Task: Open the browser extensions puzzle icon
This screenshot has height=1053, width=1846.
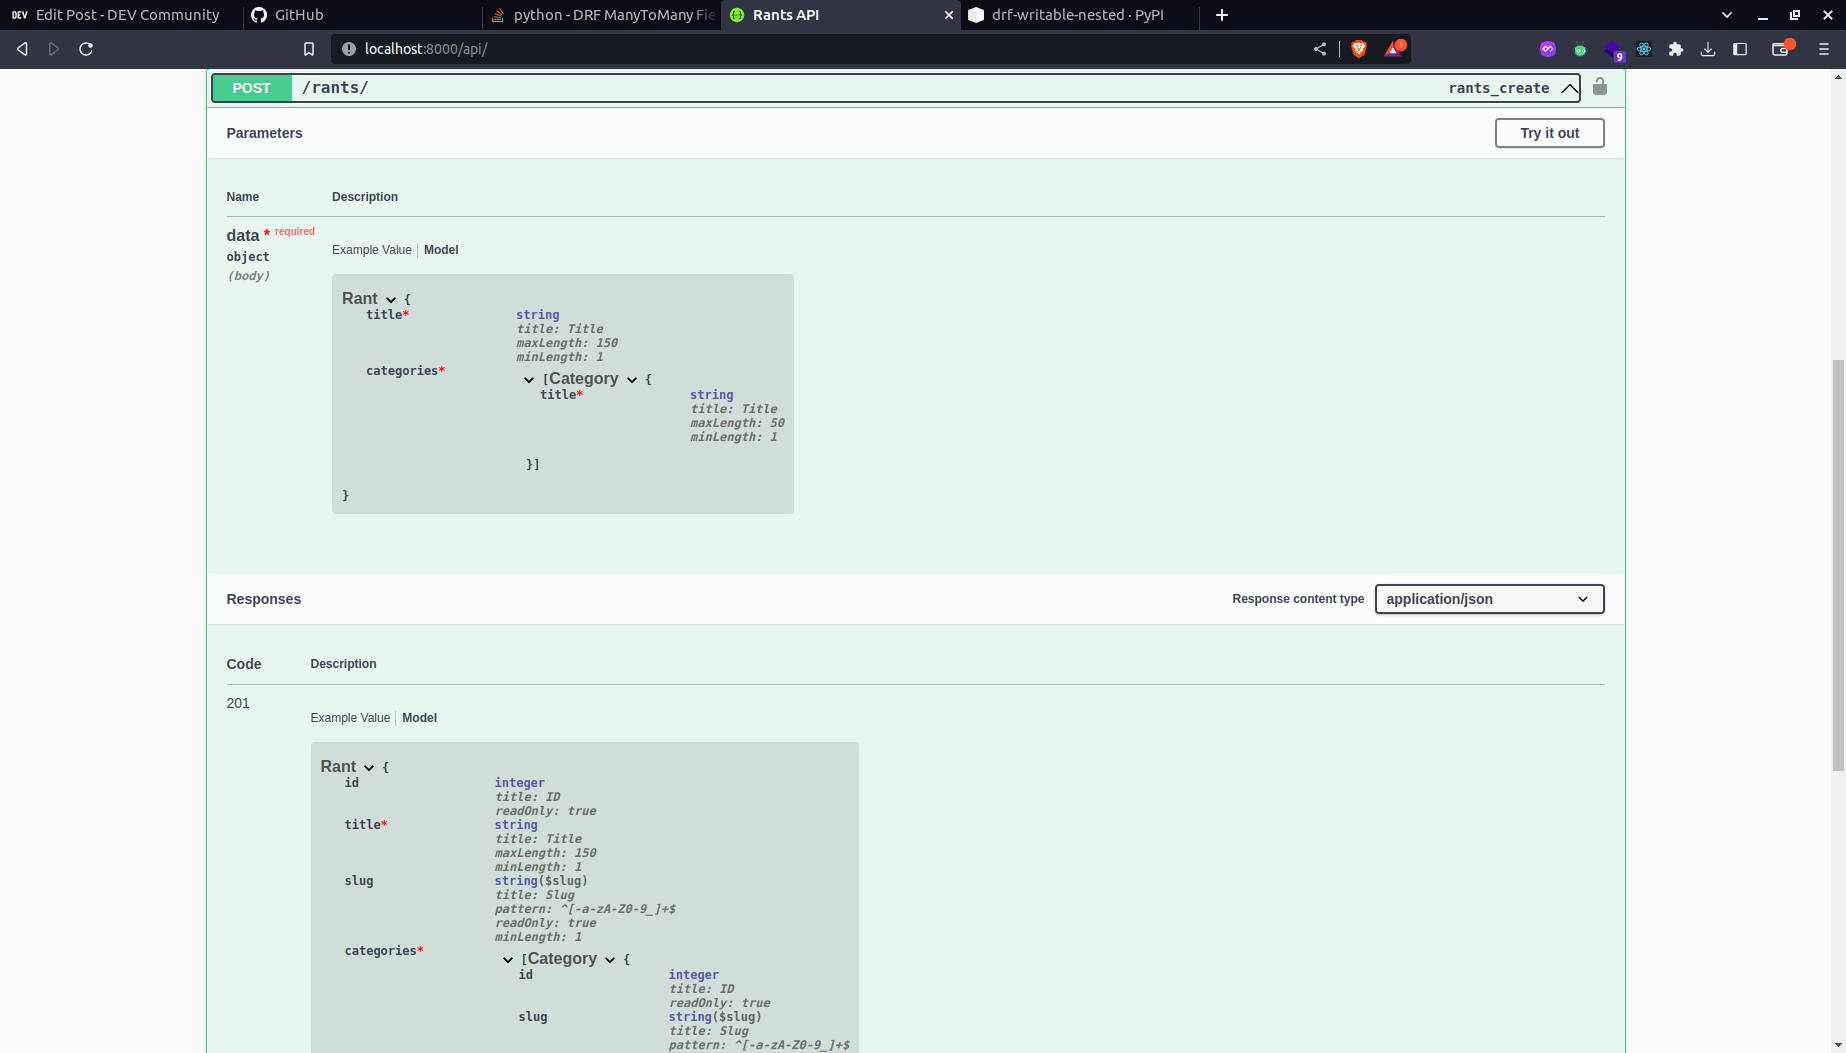Action: pos(1676,48)
